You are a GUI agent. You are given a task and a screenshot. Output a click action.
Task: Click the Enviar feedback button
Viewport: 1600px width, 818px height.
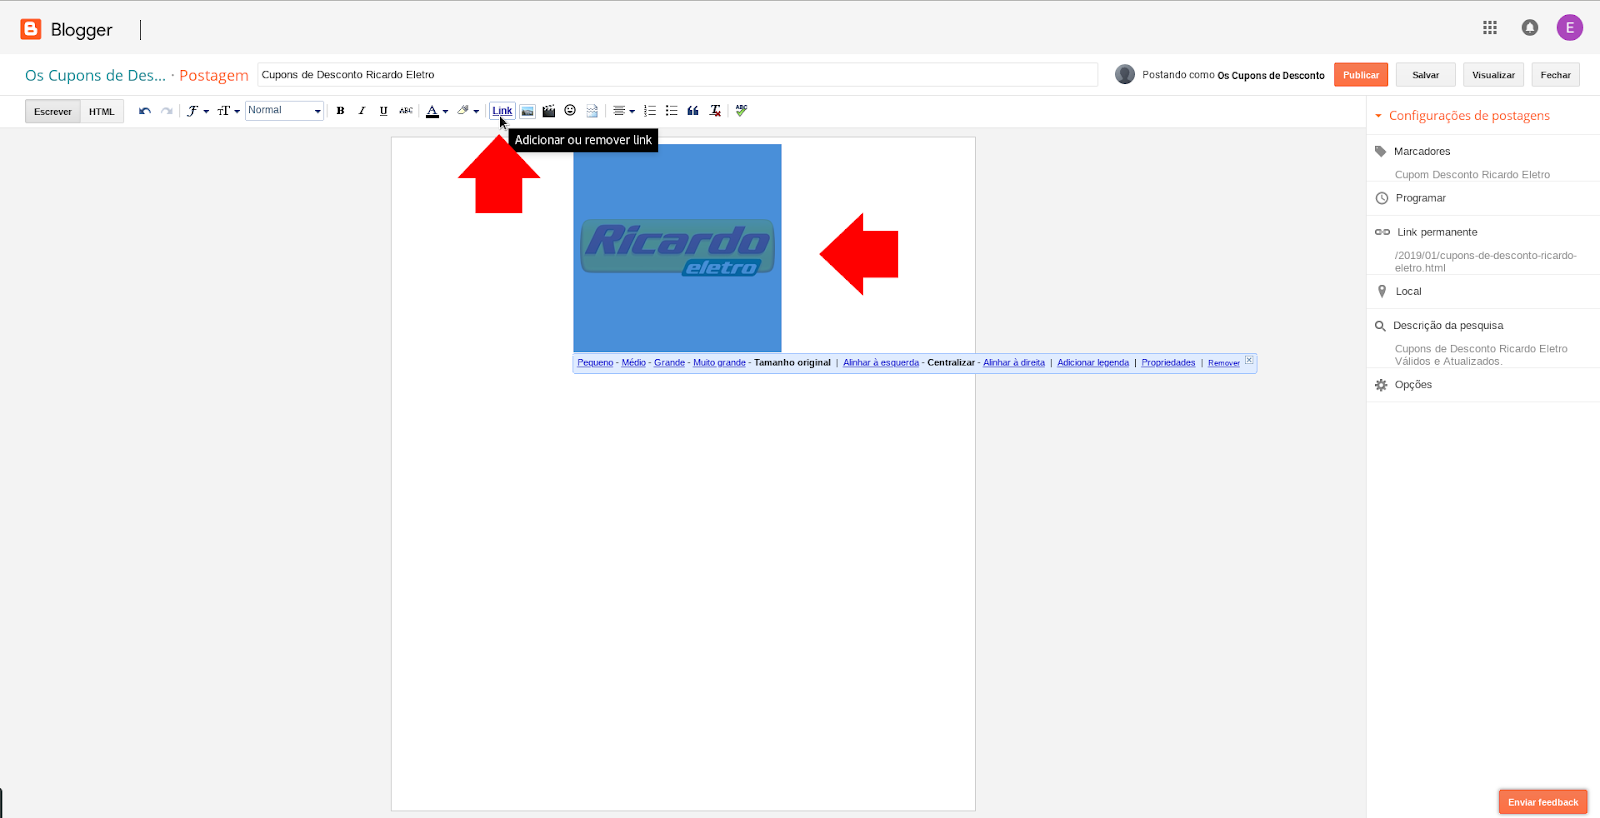[x=1543, y=802]
